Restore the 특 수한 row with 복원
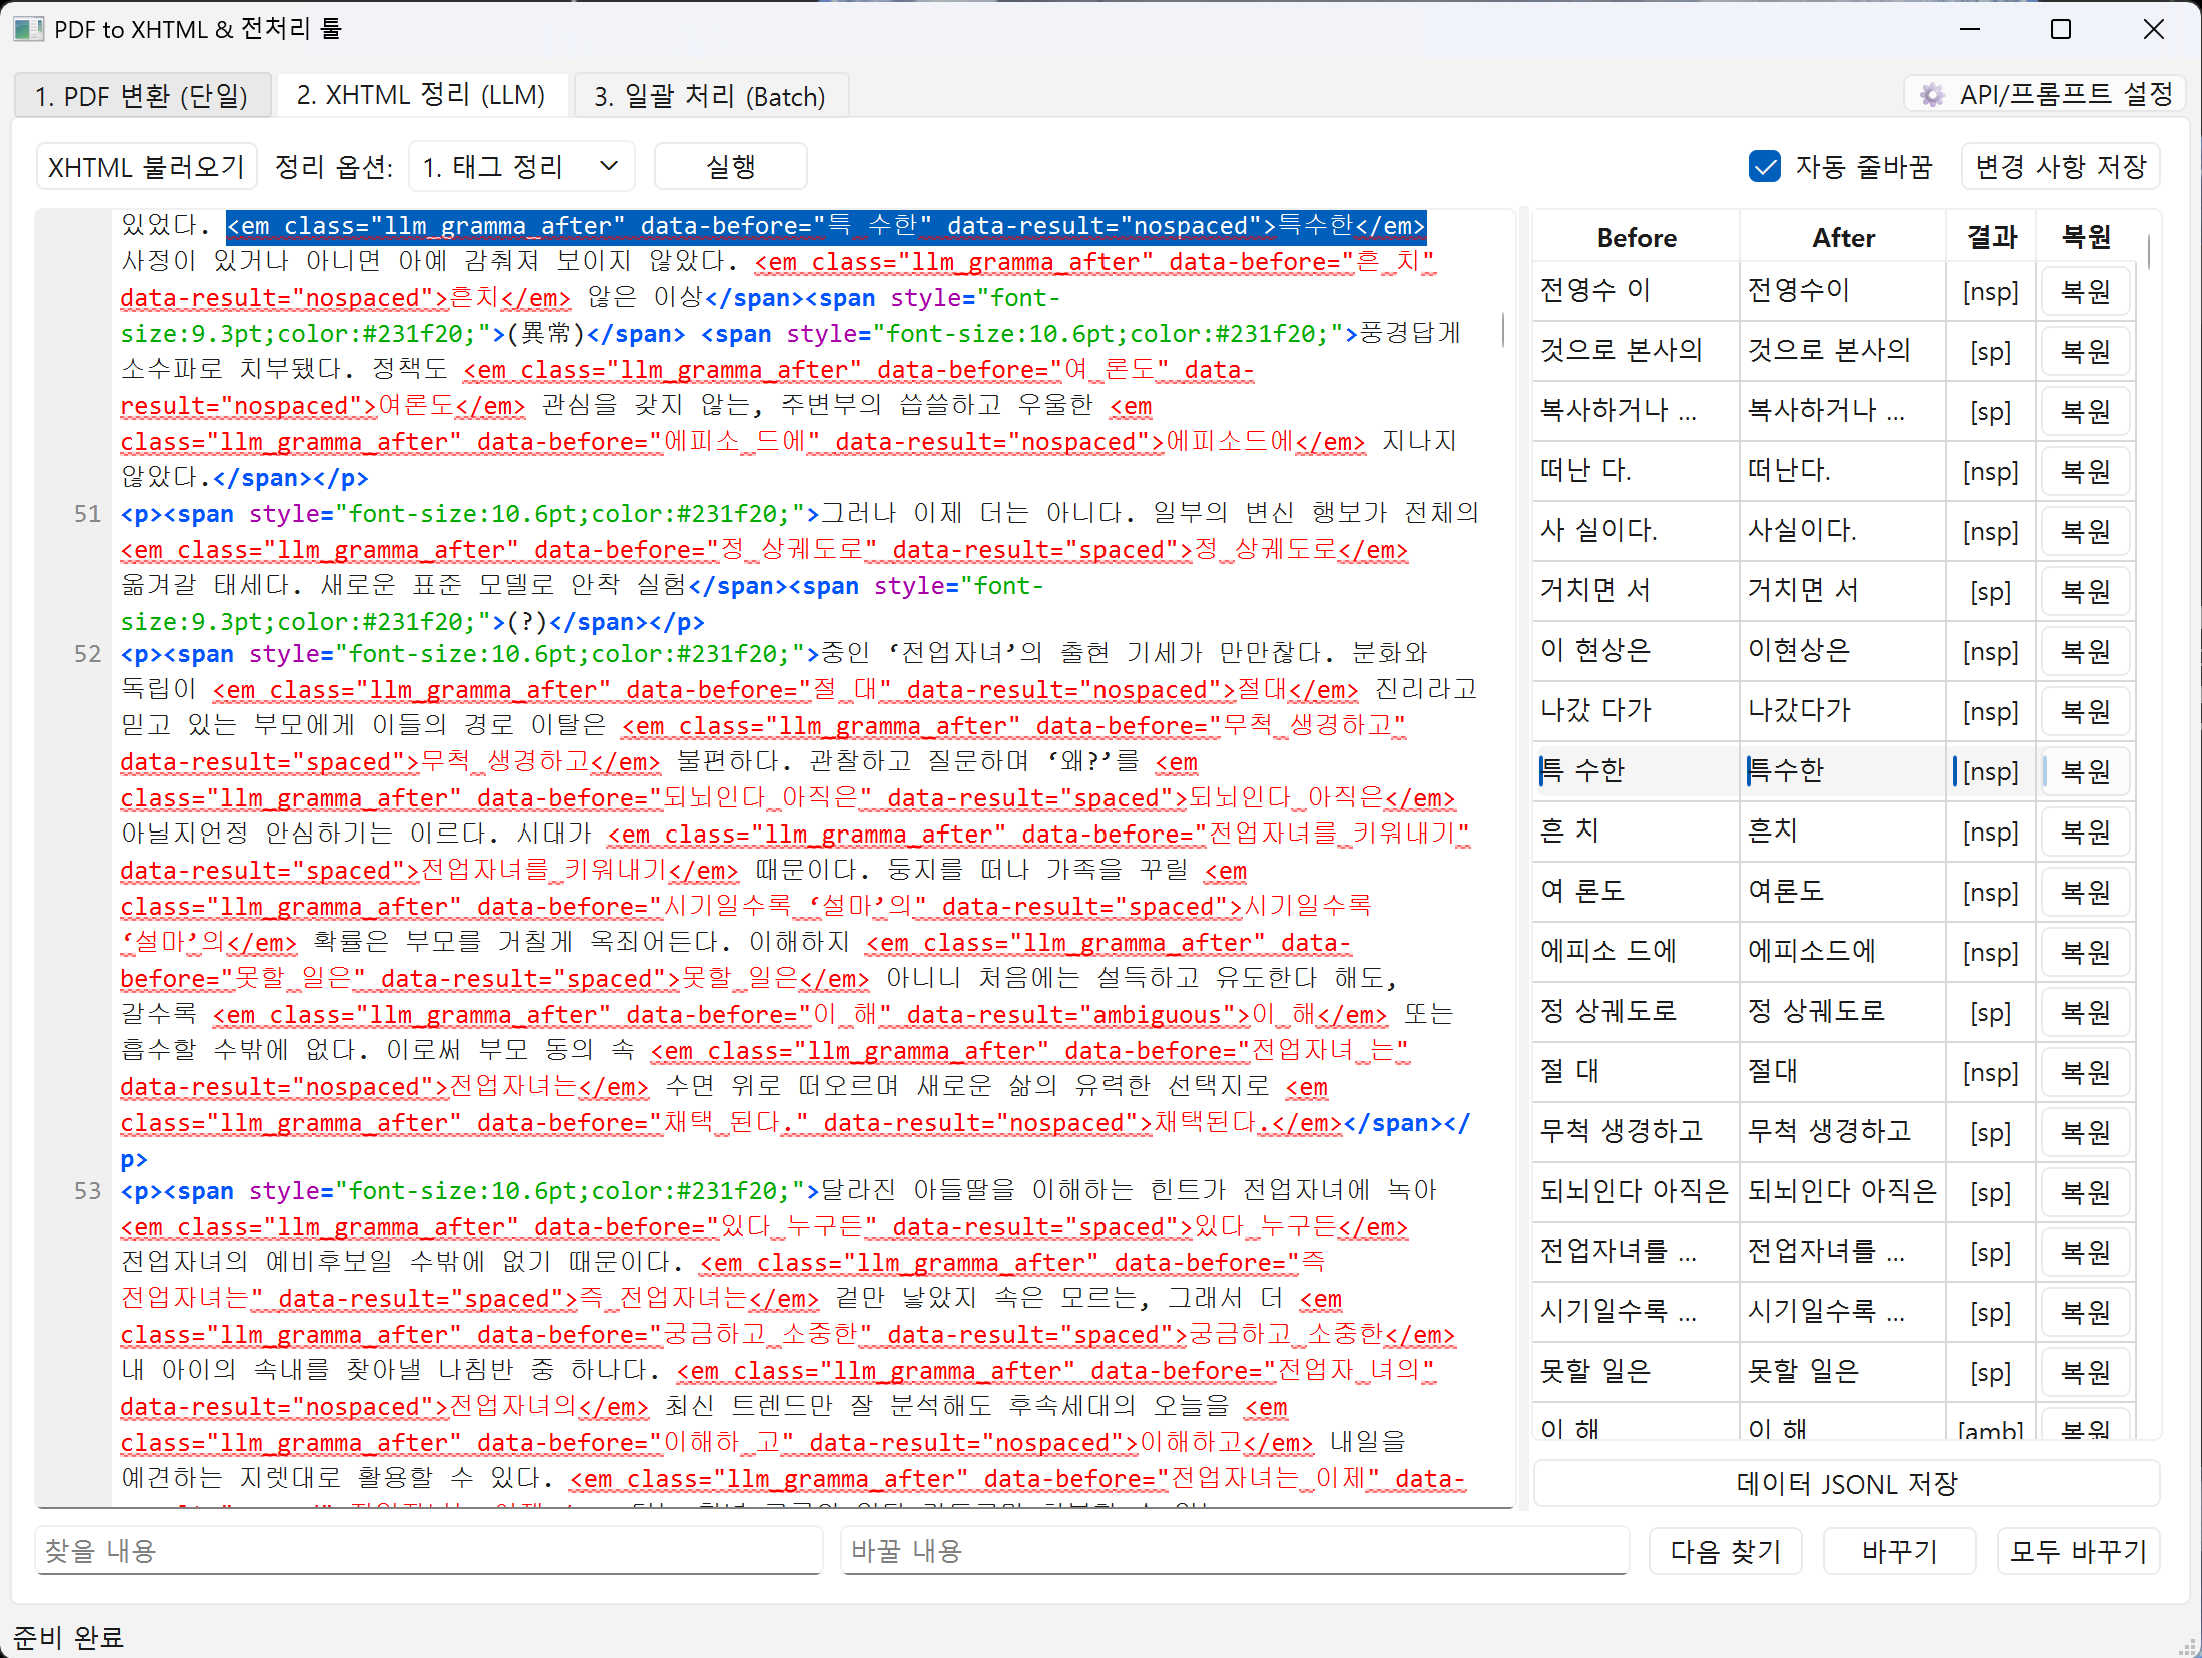Image resolution: width=2202 pixels, height=1658 pixels. [2085, 771]
